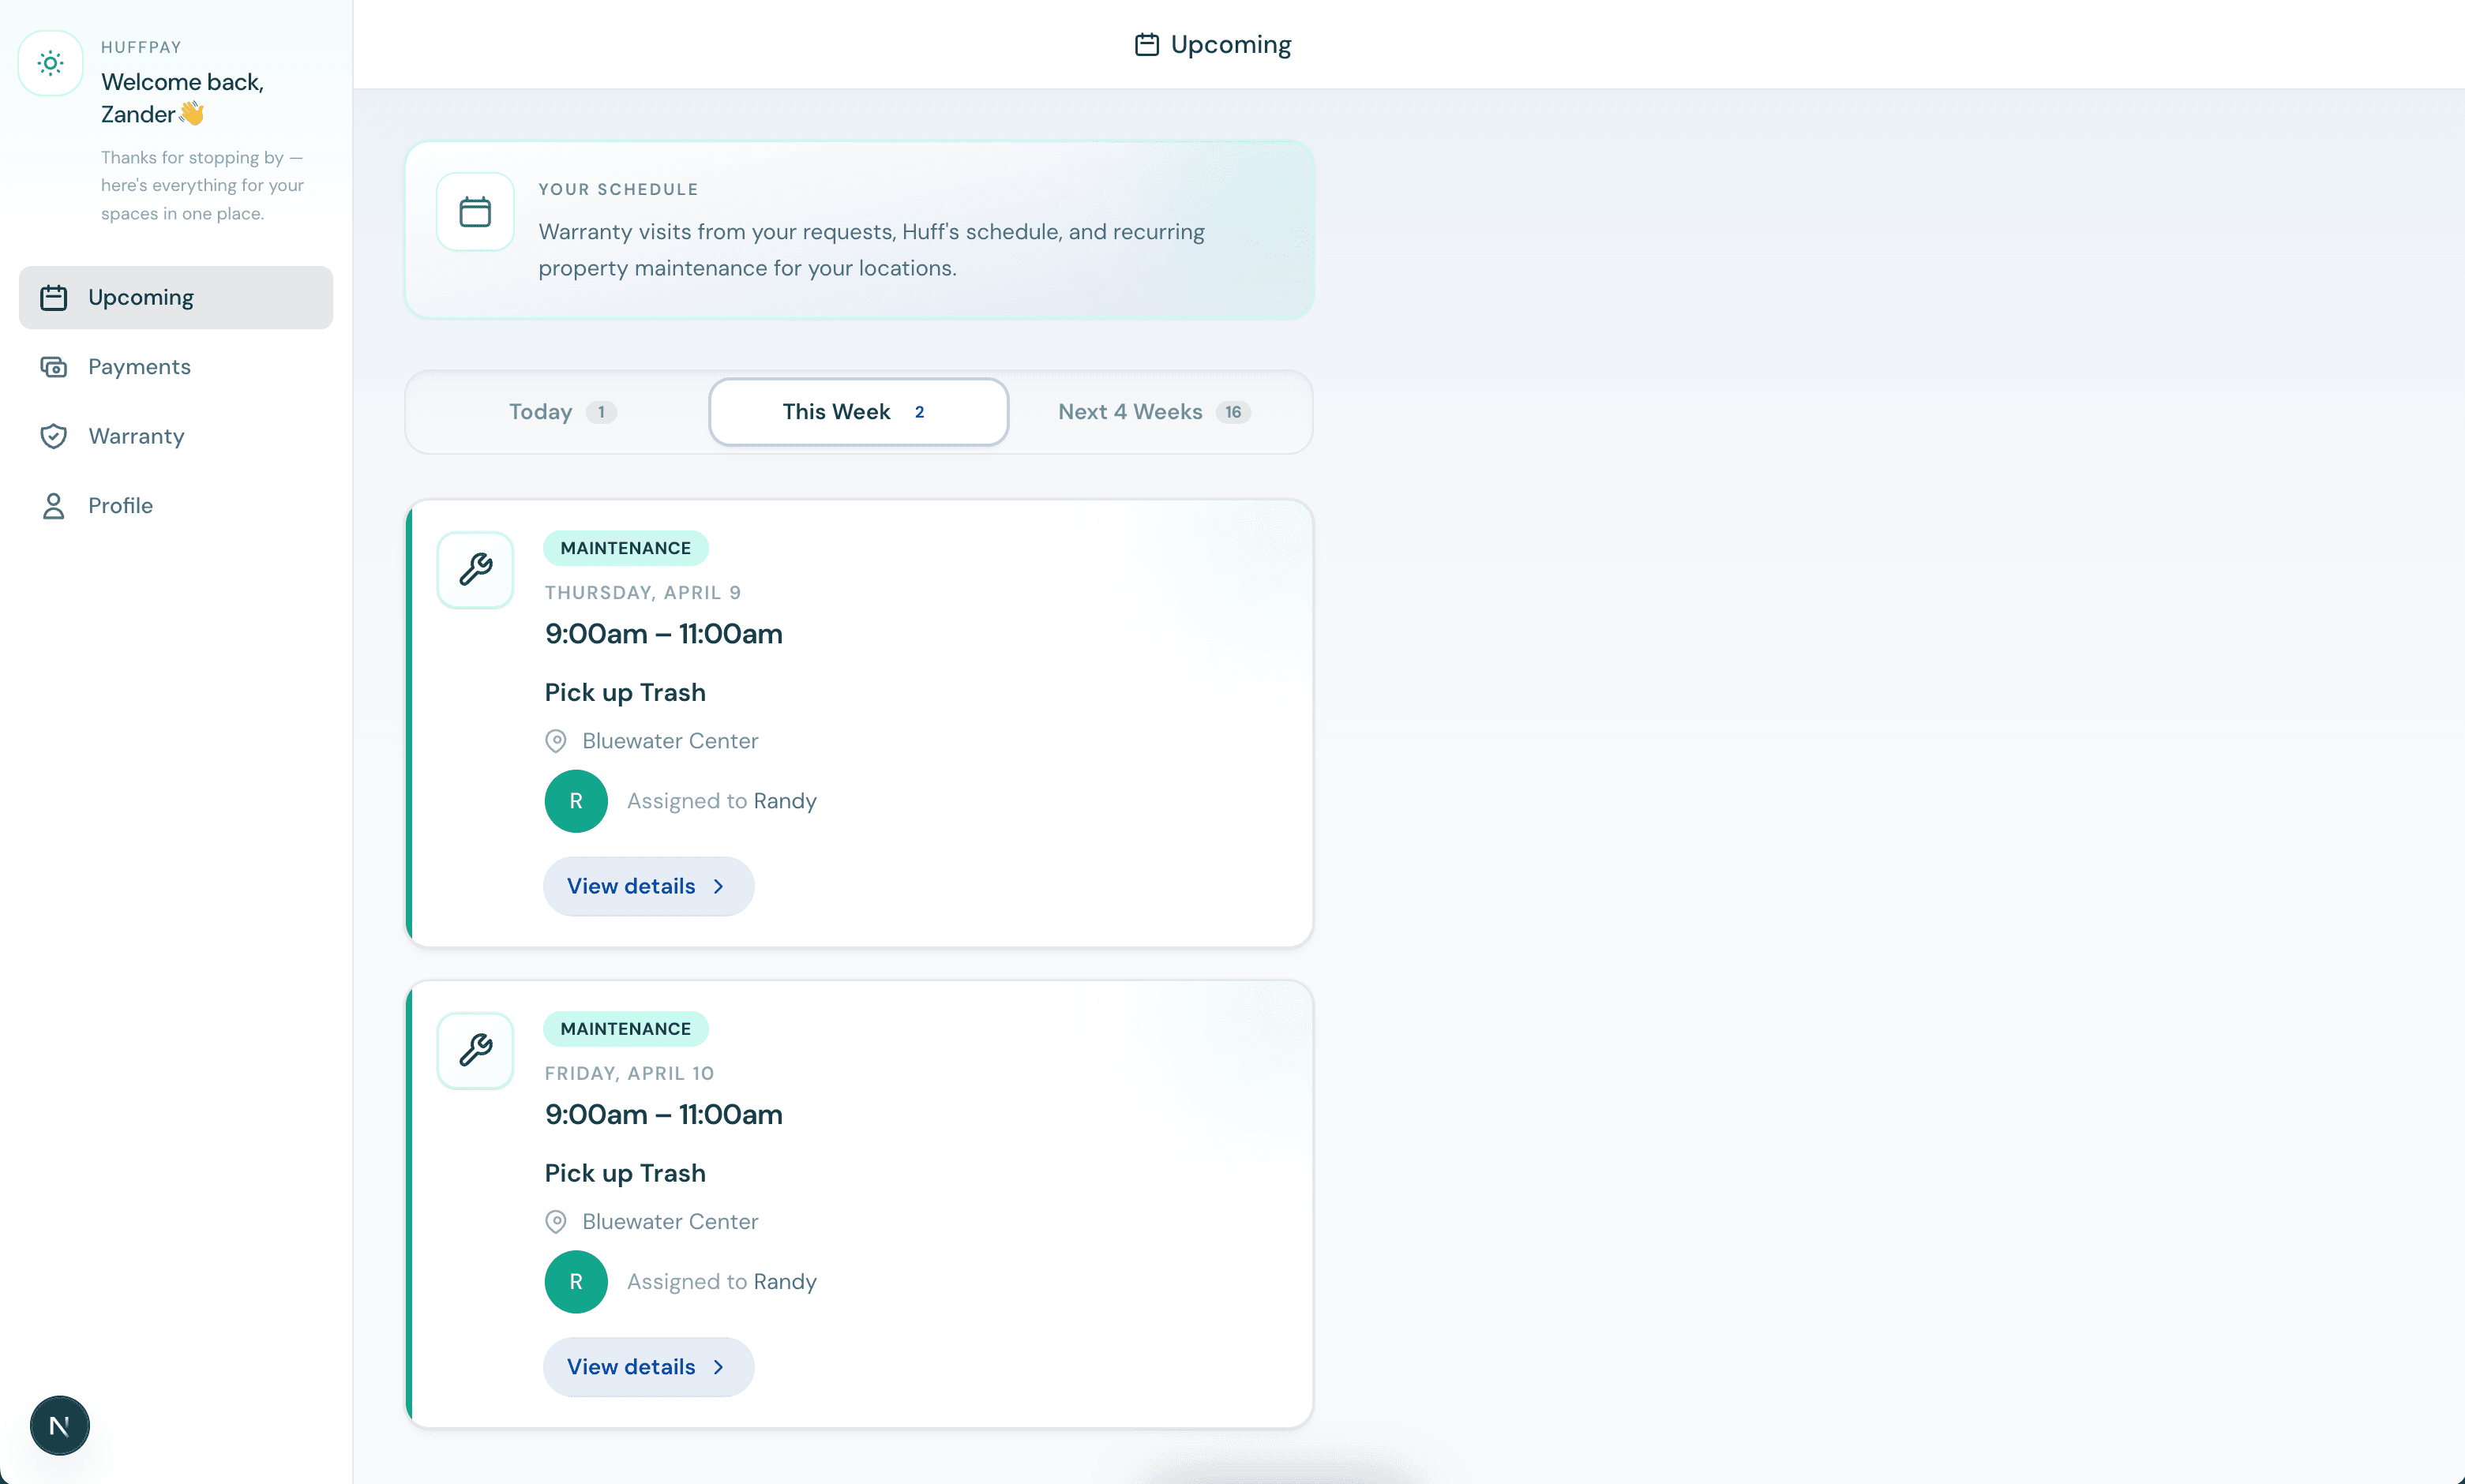Click the MAINTENANCE badge on the April 9 card
The height and width of the screenshot is (1484, 2465).
[626, 547]
